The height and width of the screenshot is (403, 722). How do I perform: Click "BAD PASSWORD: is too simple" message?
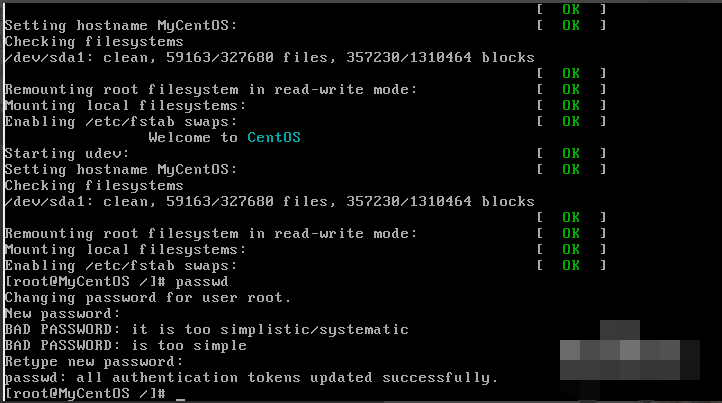coord(126,345)
